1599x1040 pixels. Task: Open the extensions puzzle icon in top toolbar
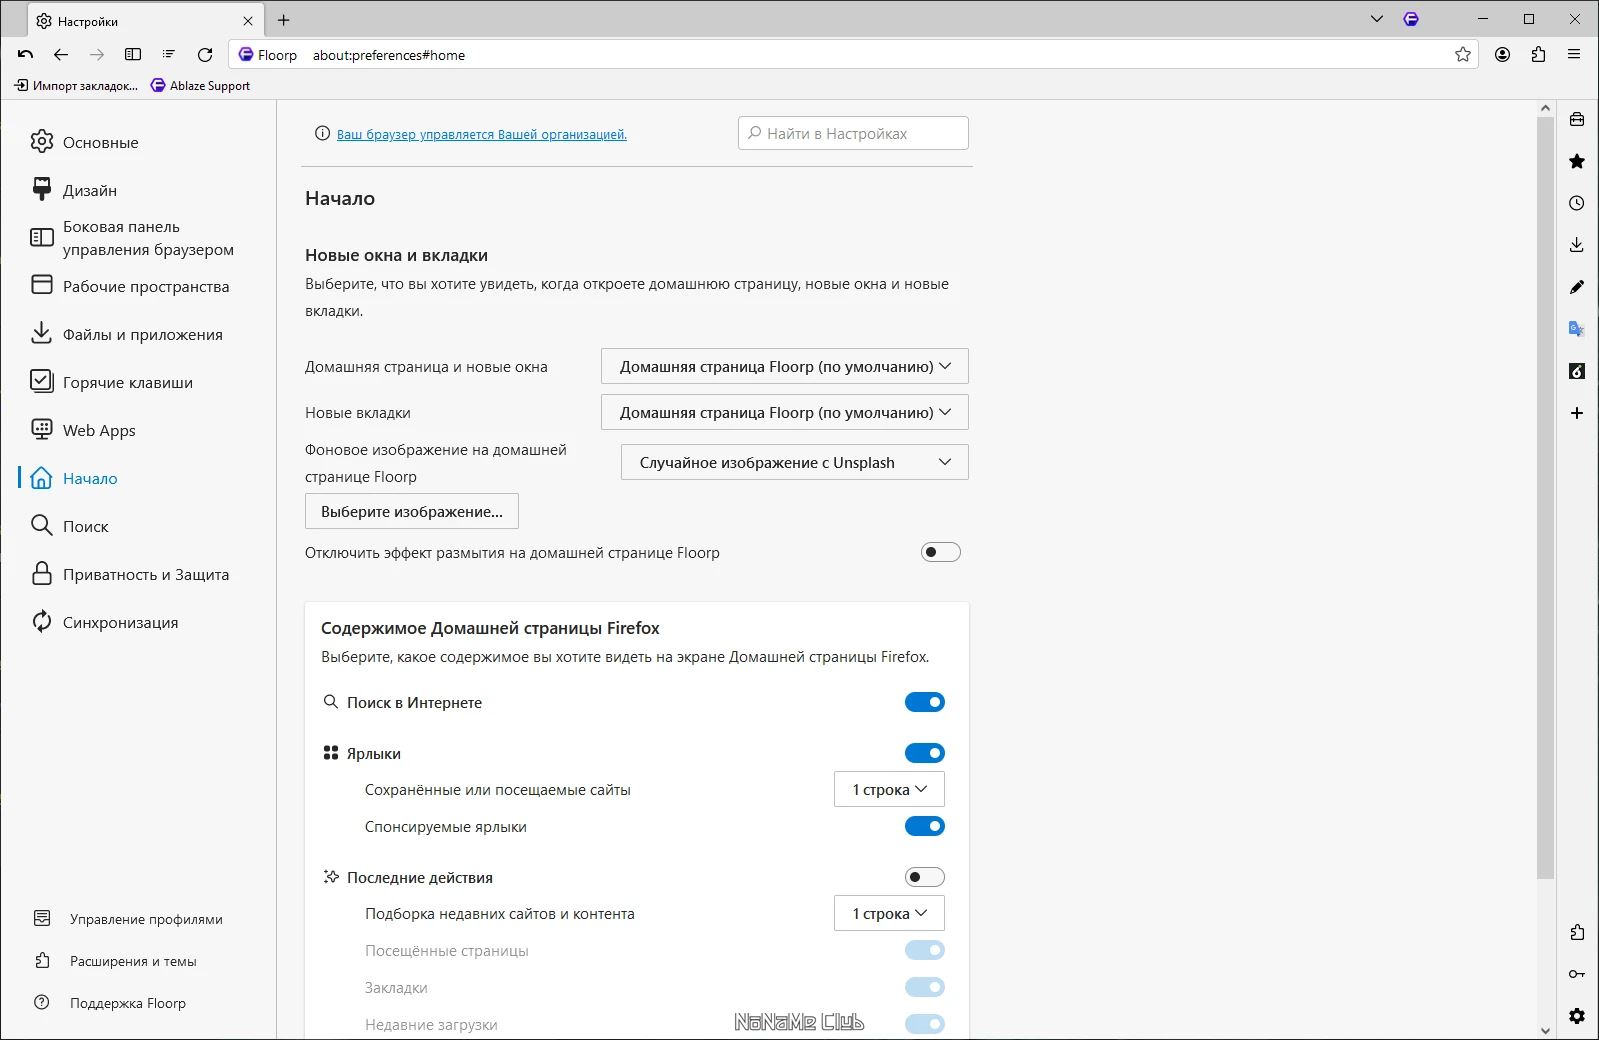coord(1538,55)
